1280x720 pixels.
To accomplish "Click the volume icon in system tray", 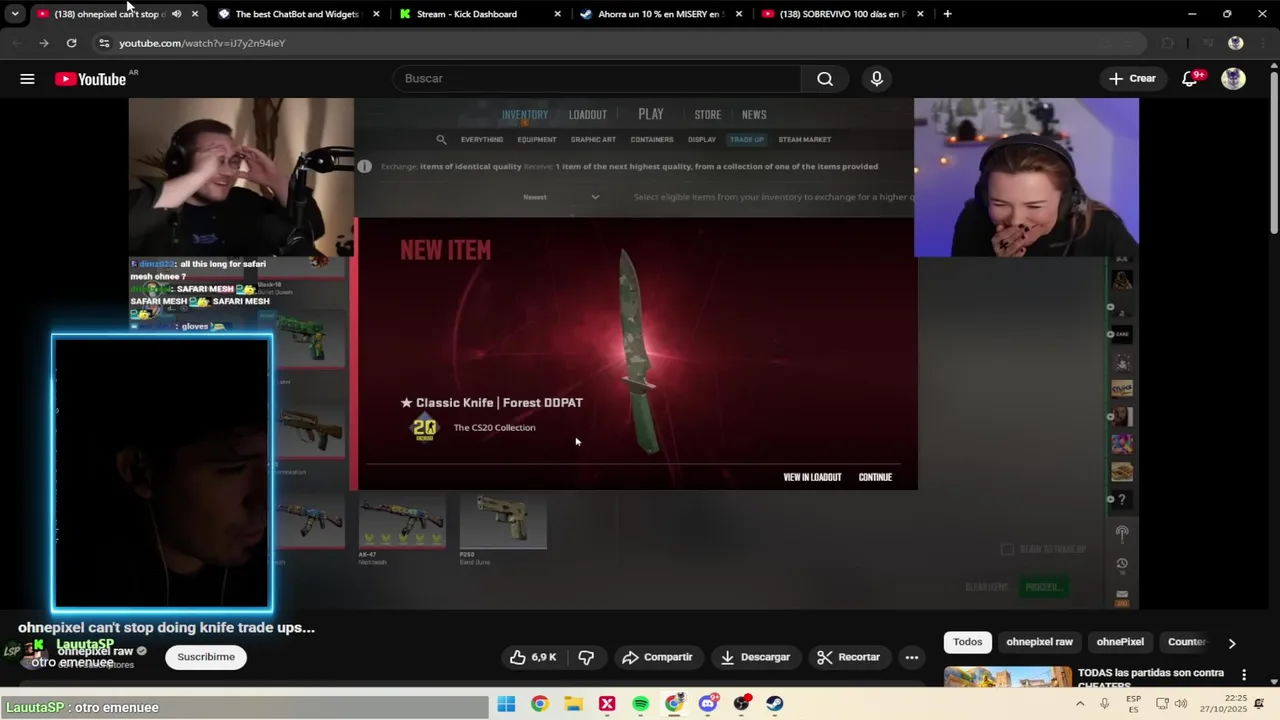I will (x=1181, y=704).
